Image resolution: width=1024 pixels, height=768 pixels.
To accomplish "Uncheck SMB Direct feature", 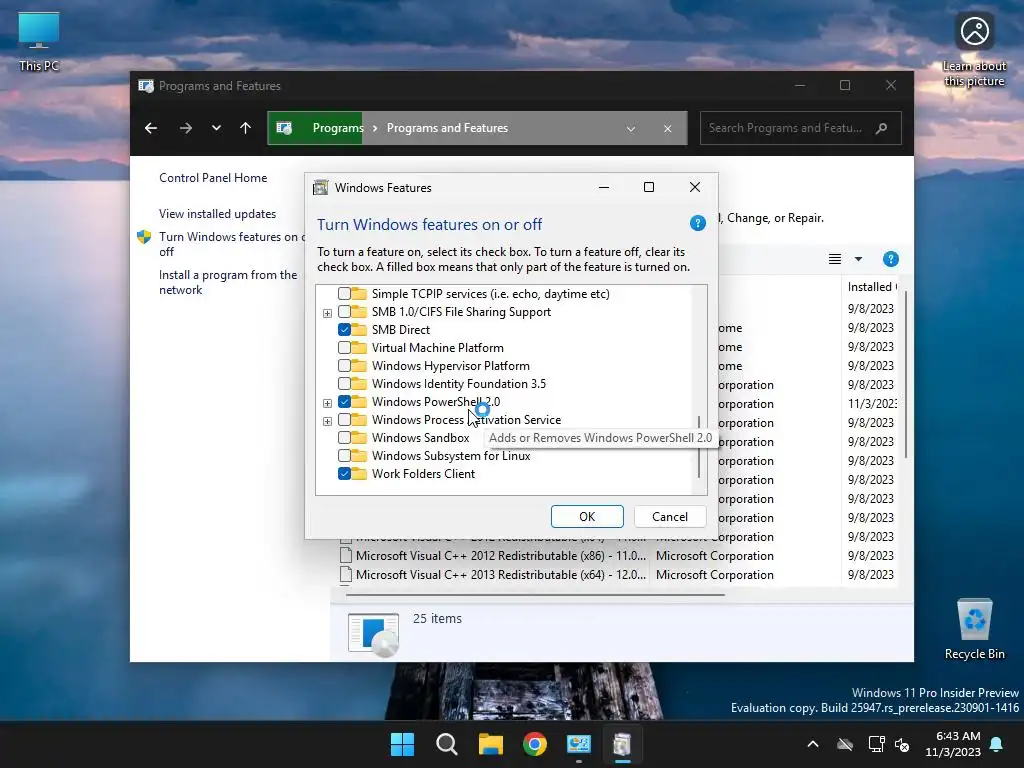I will click(x=344, y=330).
